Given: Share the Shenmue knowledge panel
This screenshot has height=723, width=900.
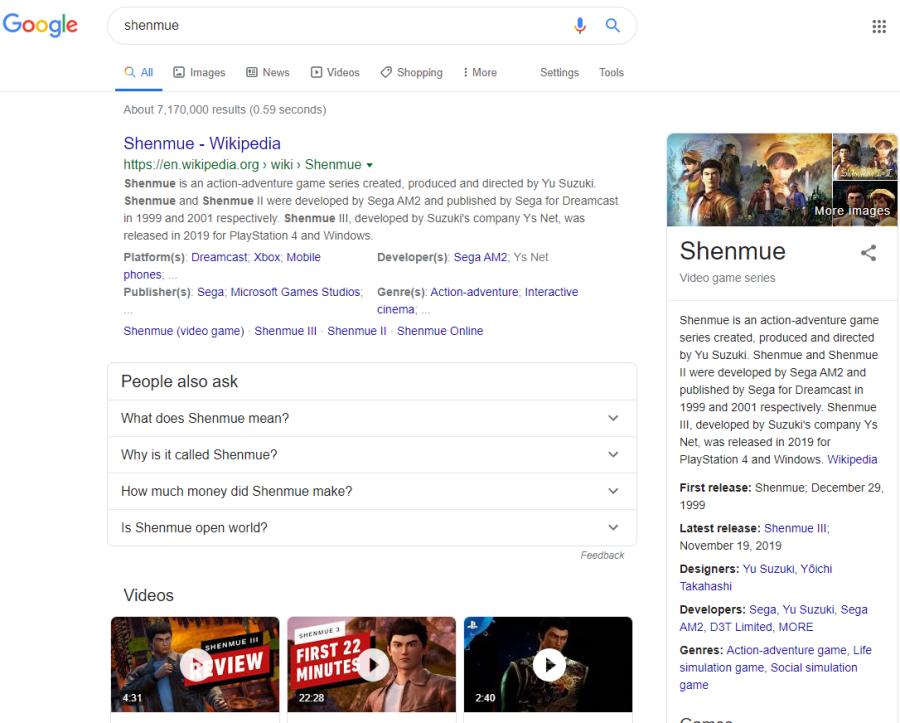Looking at the screenshot, I should pos(868,252).
